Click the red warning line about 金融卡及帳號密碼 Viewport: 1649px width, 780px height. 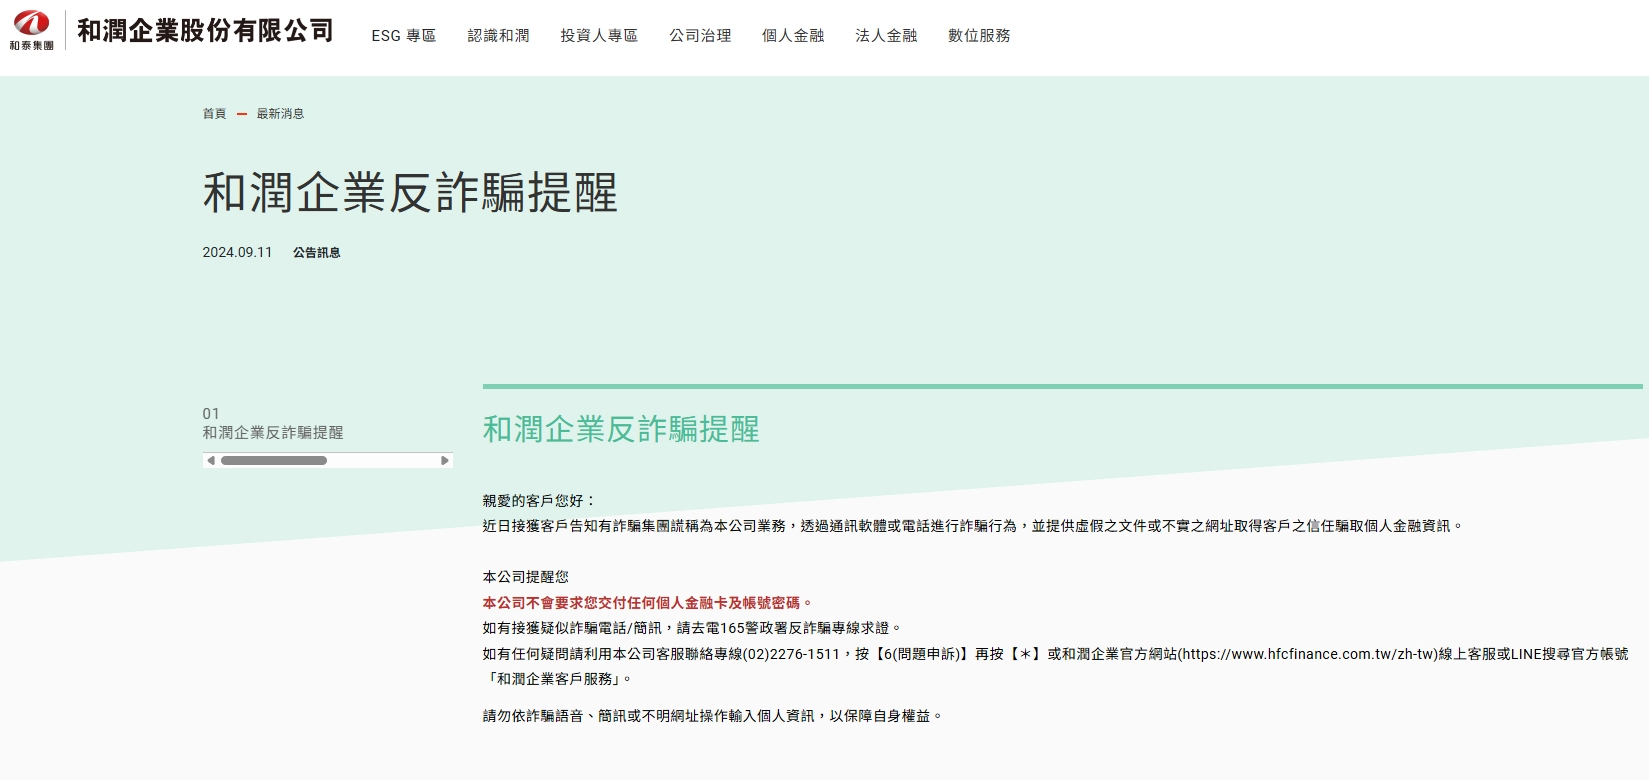pos(647,603)
